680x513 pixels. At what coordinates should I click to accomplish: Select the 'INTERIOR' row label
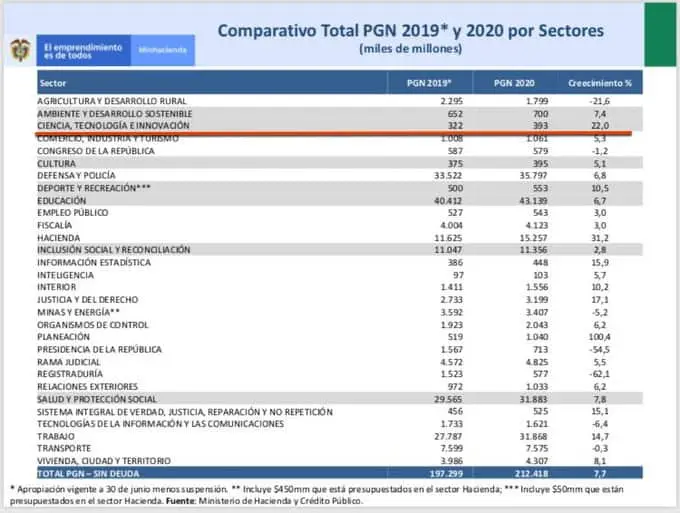click(x=56, y=287)
